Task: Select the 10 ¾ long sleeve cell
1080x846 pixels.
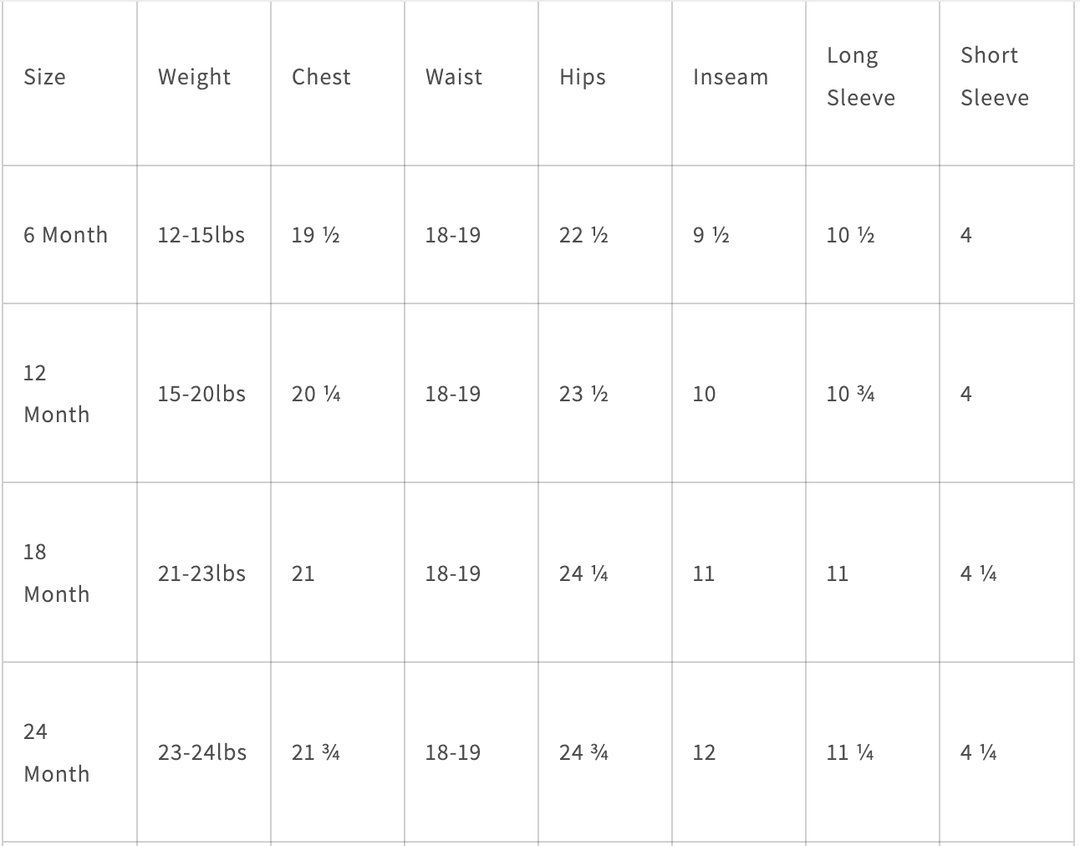Action: pos(851,394)
